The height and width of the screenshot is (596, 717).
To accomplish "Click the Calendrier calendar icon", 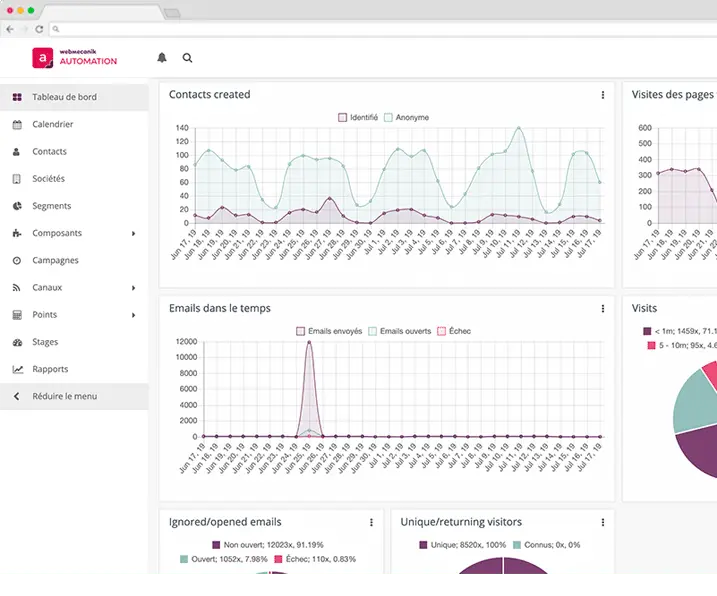I will 17,124.
